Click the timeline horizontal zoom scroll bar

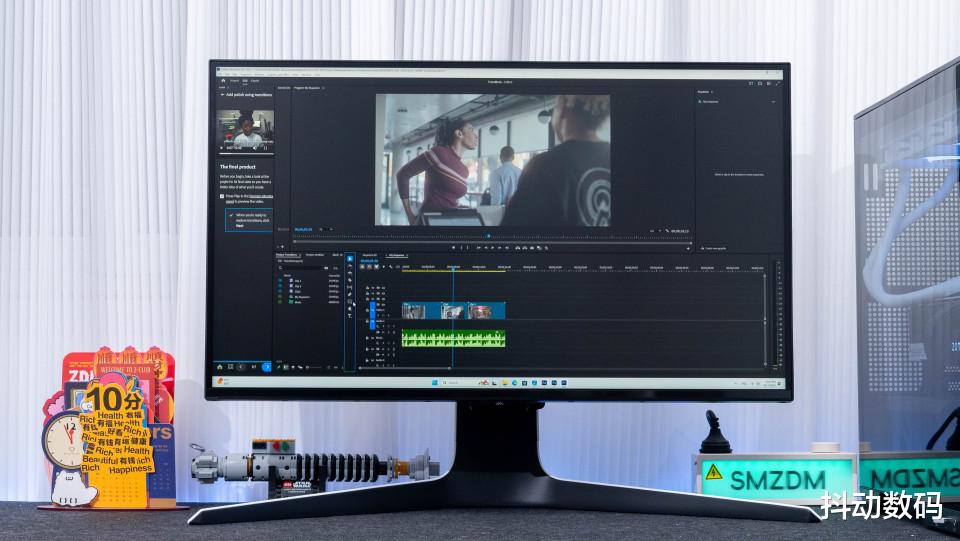(405, 368)
